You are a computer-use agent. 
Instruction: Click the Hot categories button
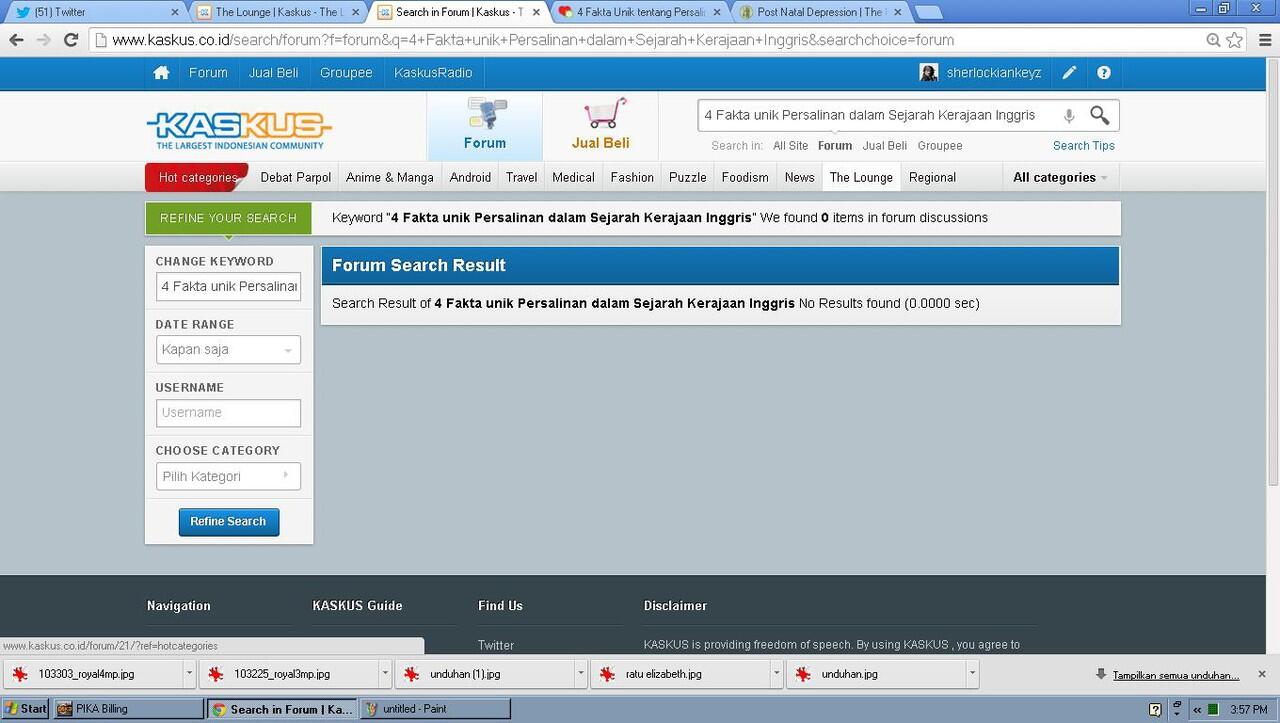(197, 177)
